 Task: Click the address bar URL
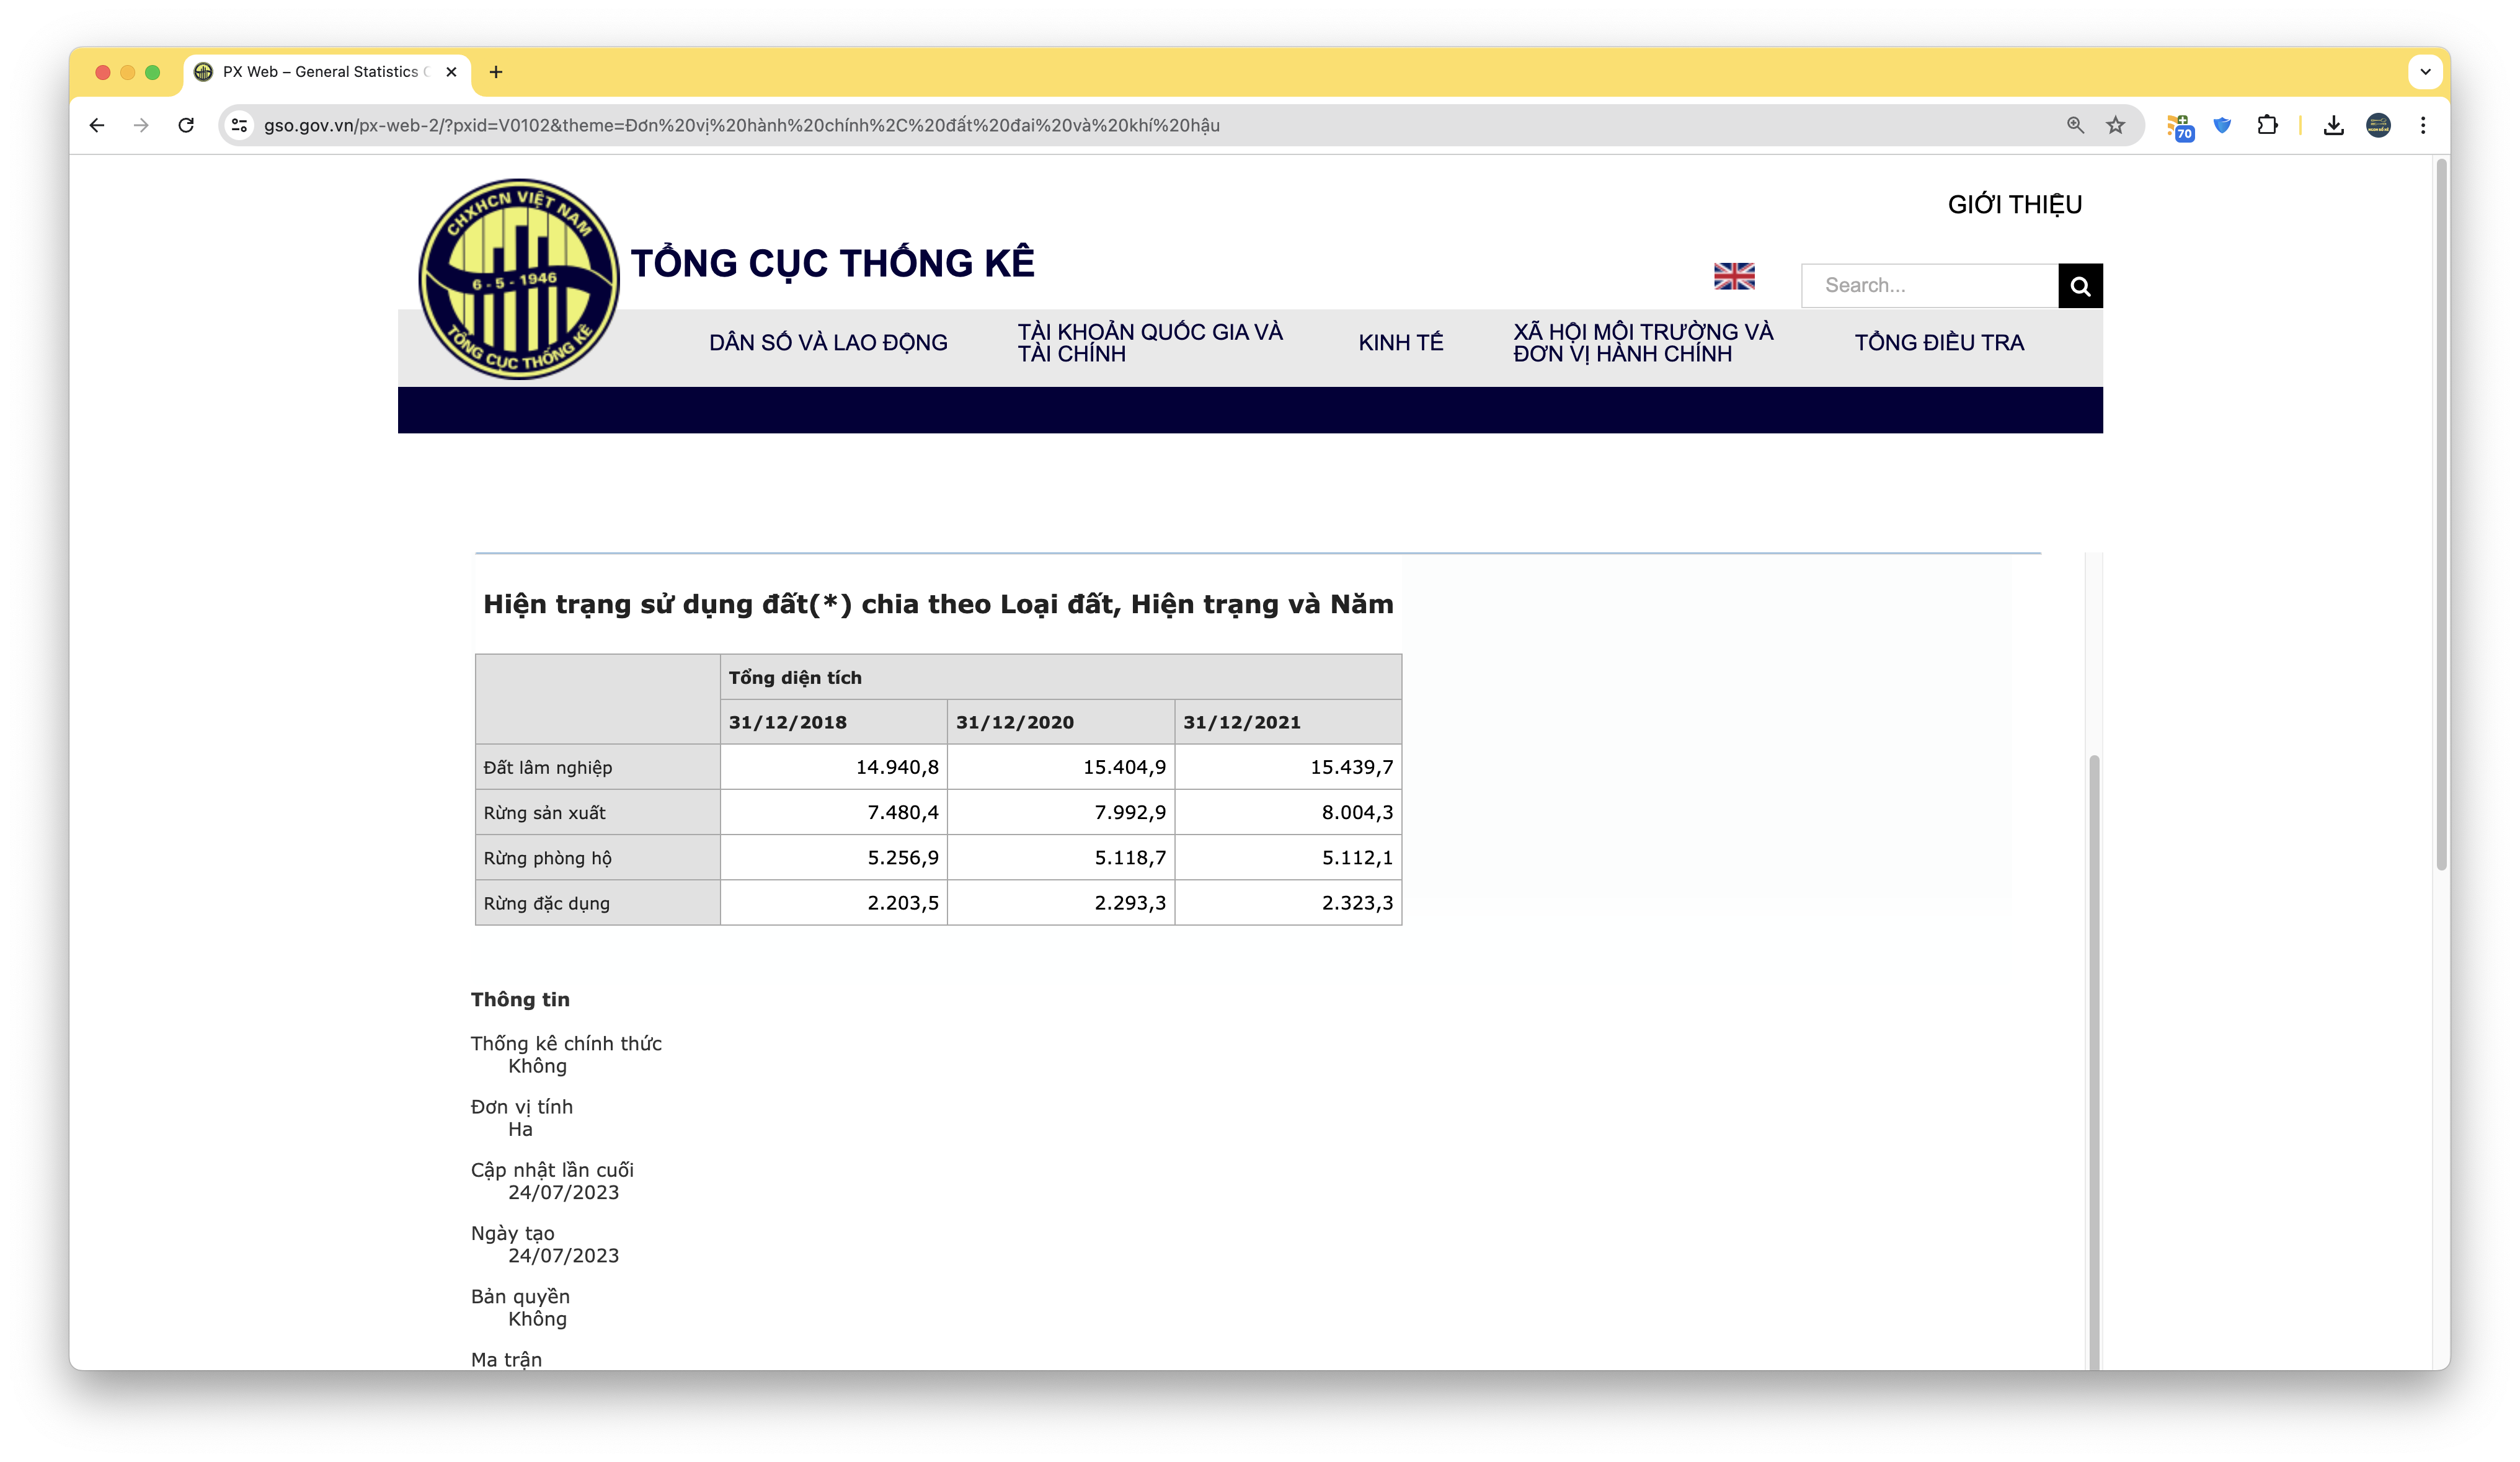pos(741,125)
